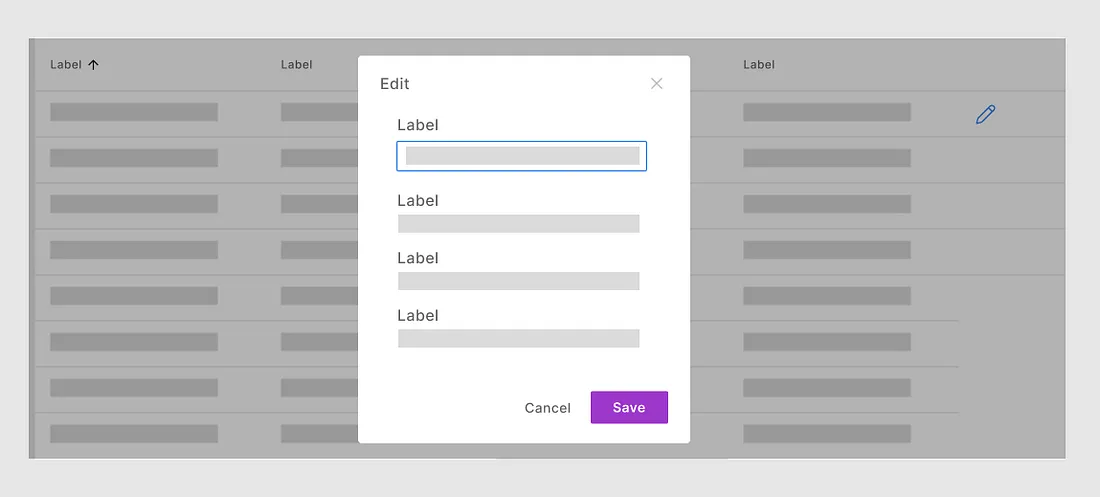Click the first-row cell in the rightmost column
The width and height of the screenshot is (1100, 497).
coord(827,112)
